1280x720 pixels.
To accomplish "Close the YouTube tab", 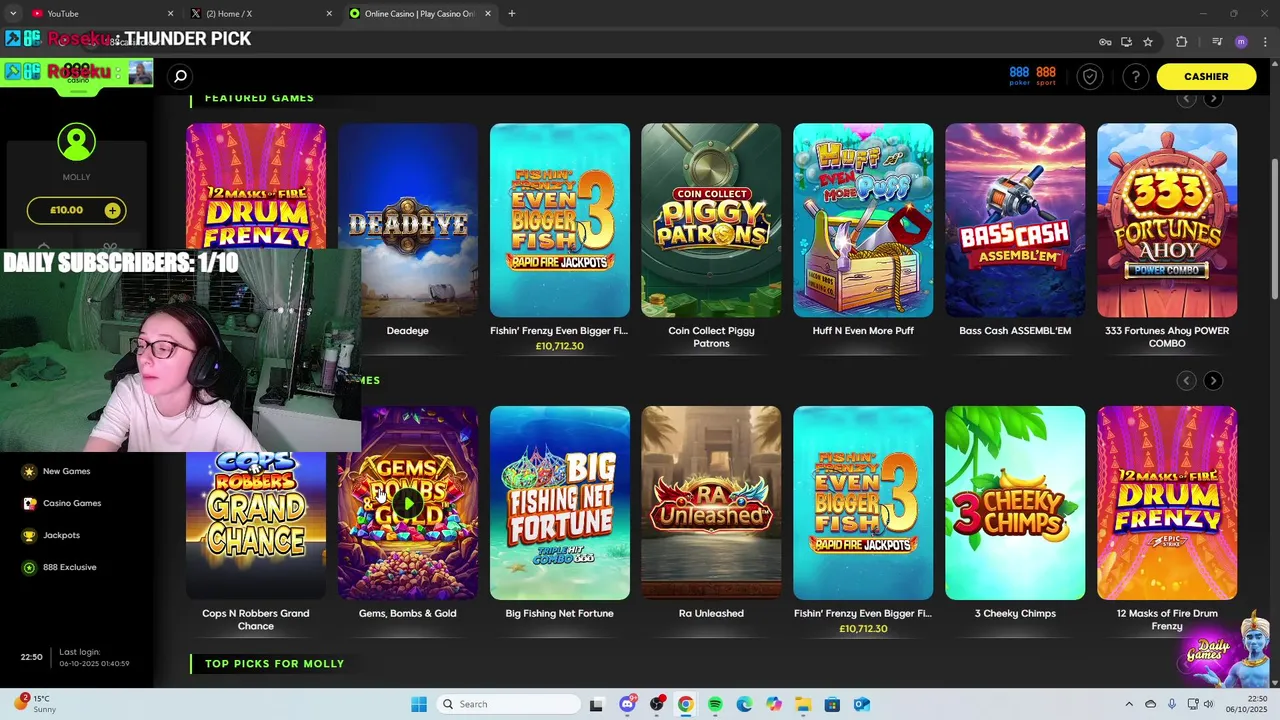I will click(170, 13).
